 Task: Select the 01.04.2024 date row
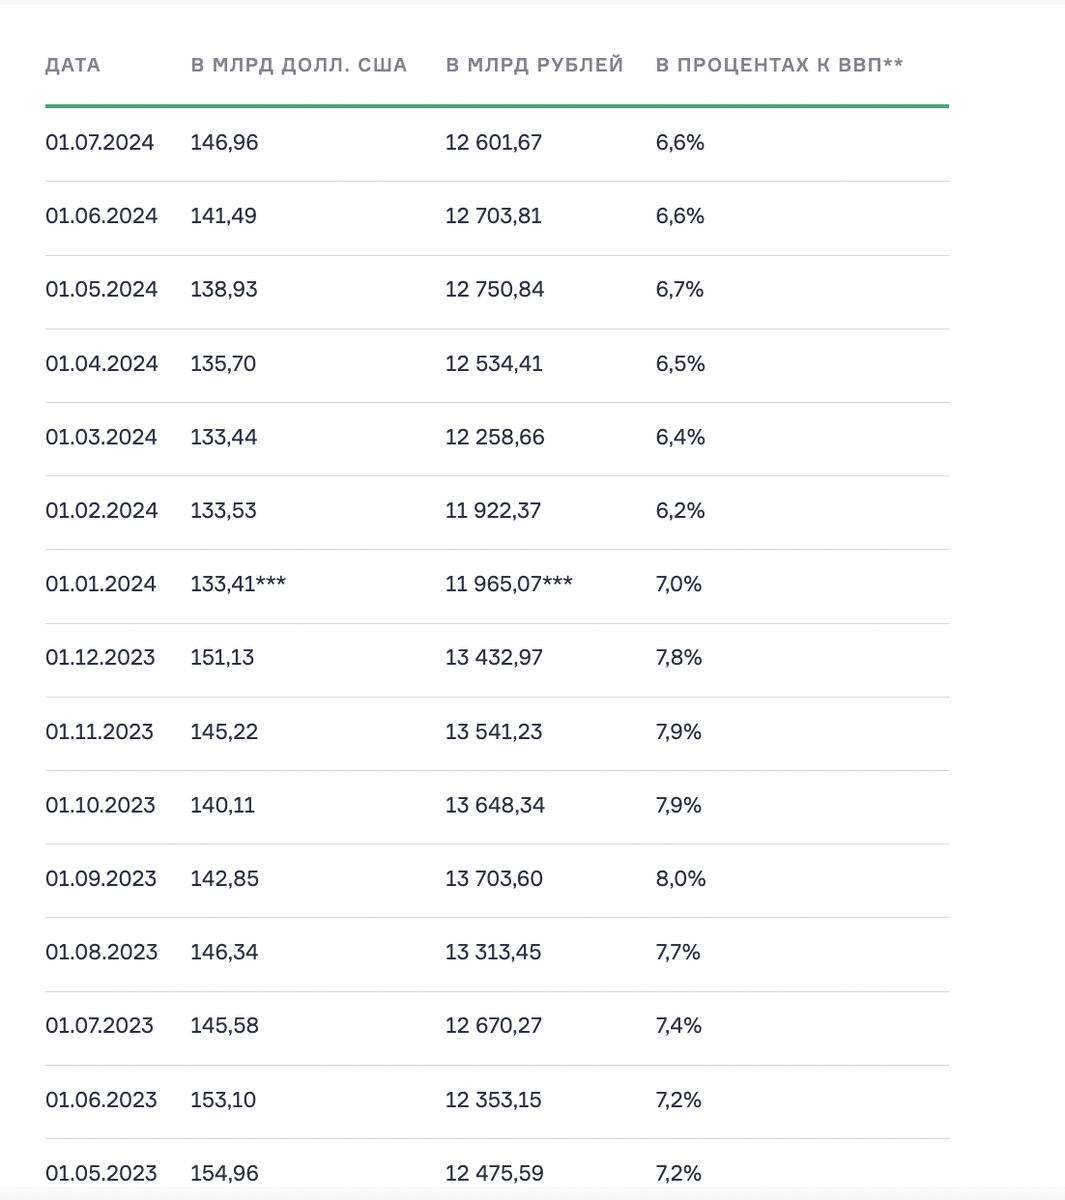101,364
